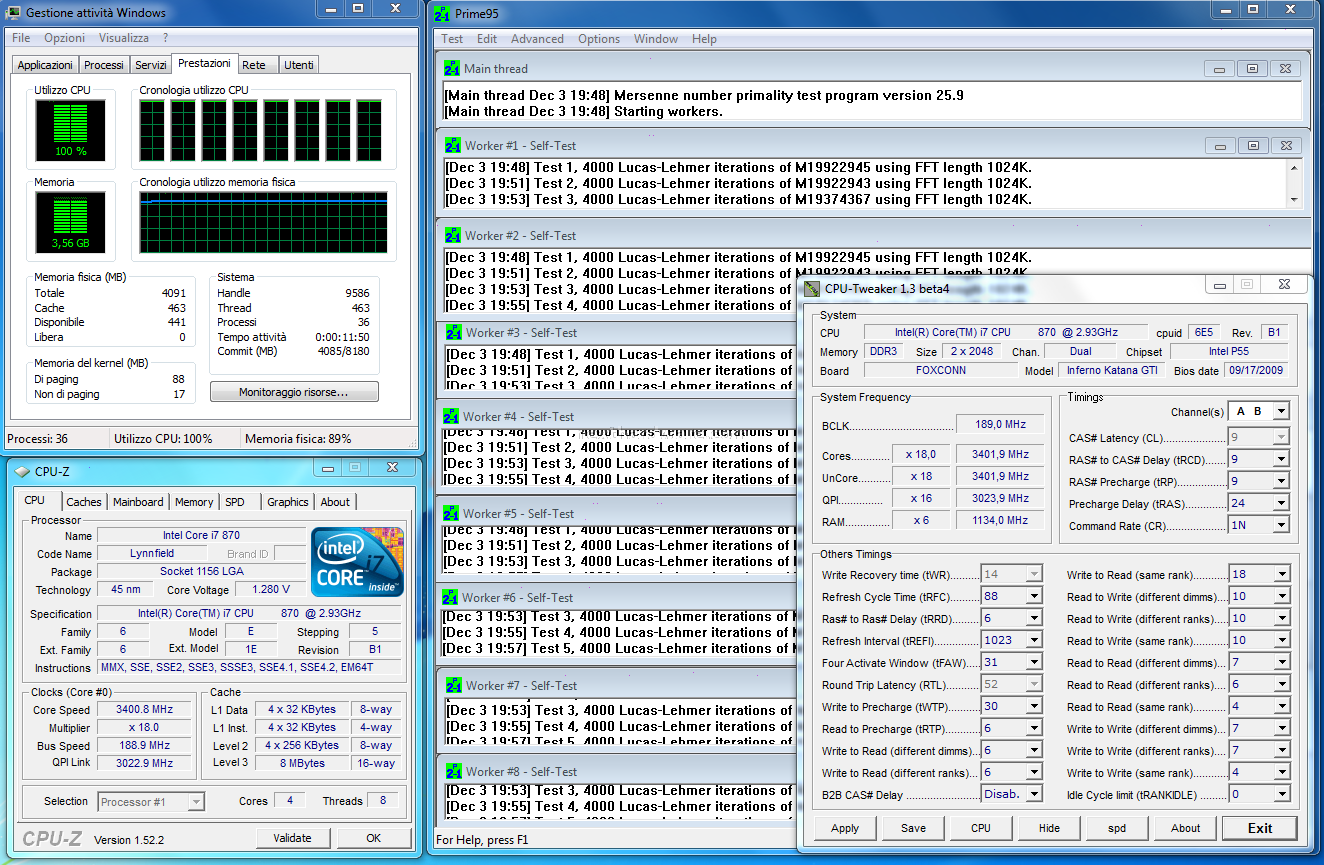Switch to the Mainboard tab in CPU-Z
1324x865 pixels.
click(x=138, y=502)
